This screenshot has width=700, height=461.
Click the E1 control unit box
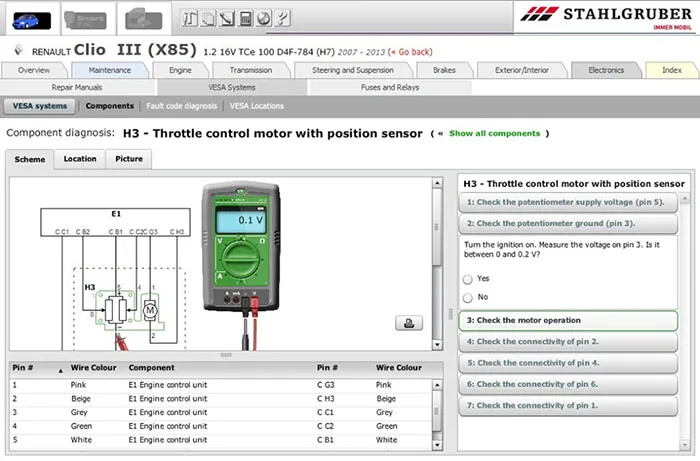pos(116,222)
